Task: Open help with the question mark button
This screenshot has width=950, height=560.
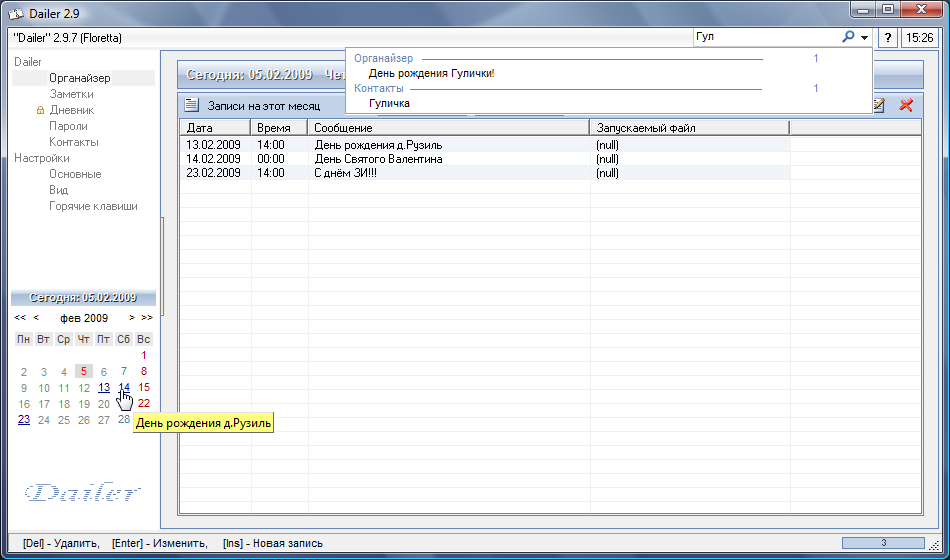Action: (888, 38)
